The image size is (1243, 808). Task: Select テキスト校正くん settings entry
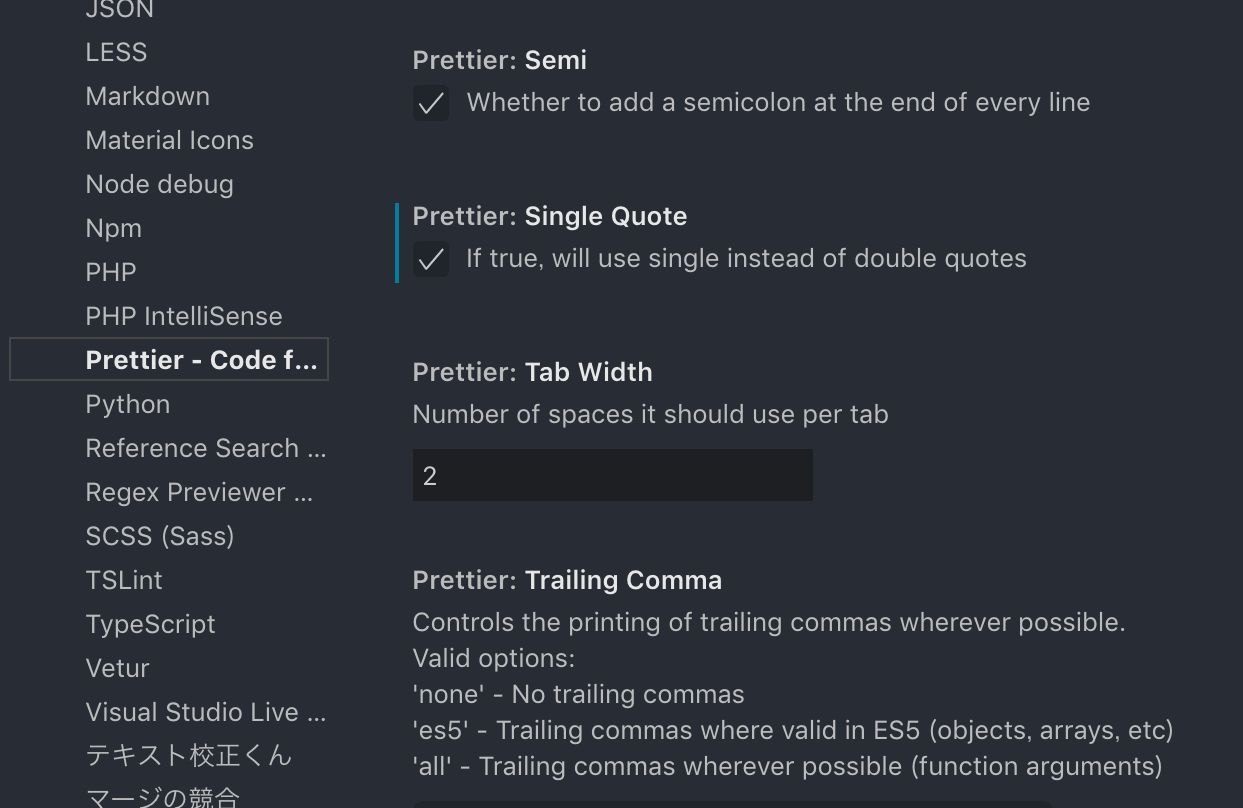(x=189, y=755)
